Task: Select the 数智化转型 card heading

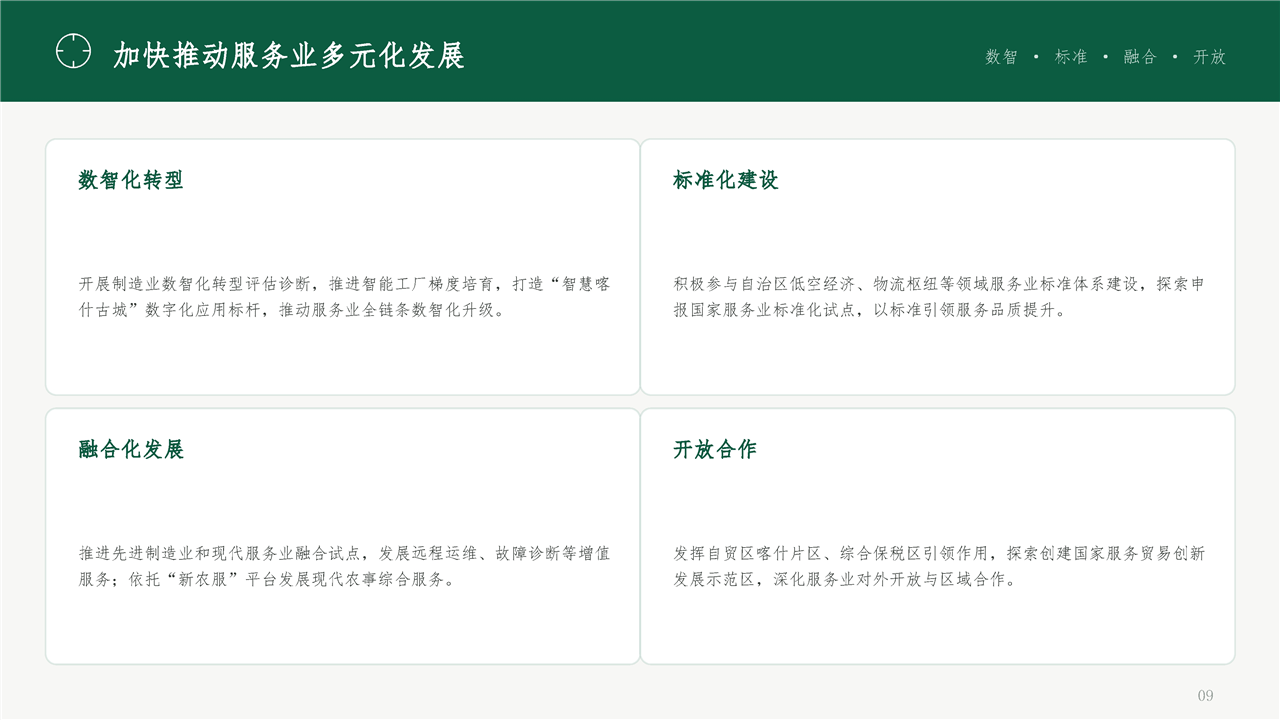Action: tap(131, 180)
